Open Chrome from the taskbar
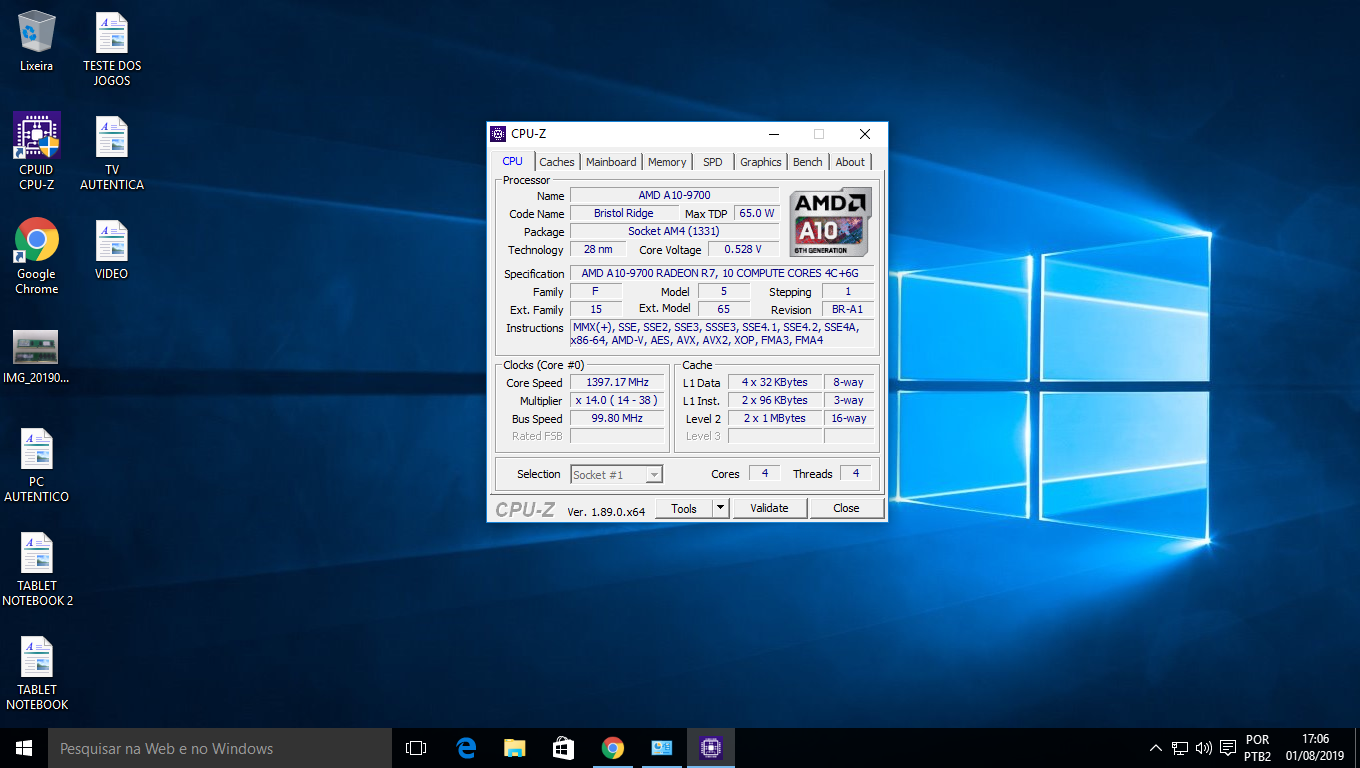The image size is (1360, 768). [x=612, y=748]
